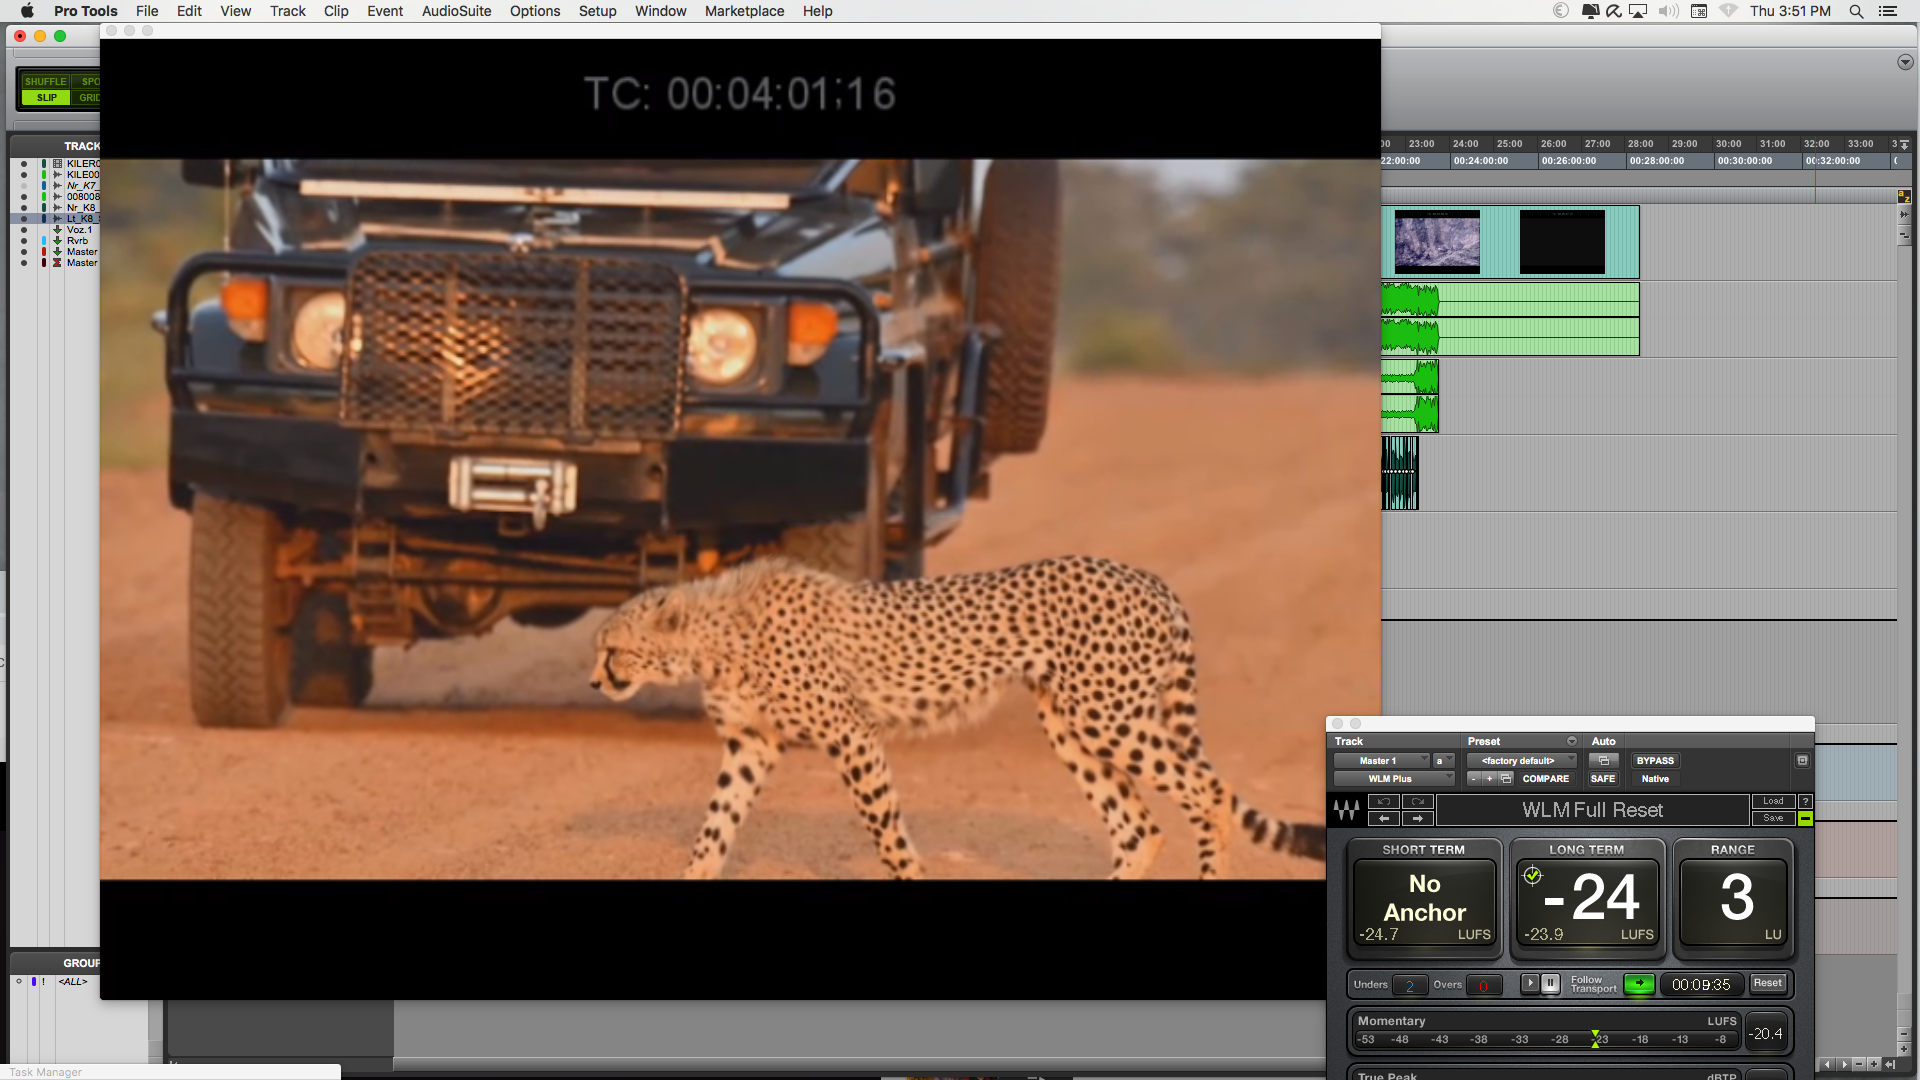The image size is (1920, 1080).
Task: Click the ruler view down-arrow icon at timeline end
Action: 1904,145
